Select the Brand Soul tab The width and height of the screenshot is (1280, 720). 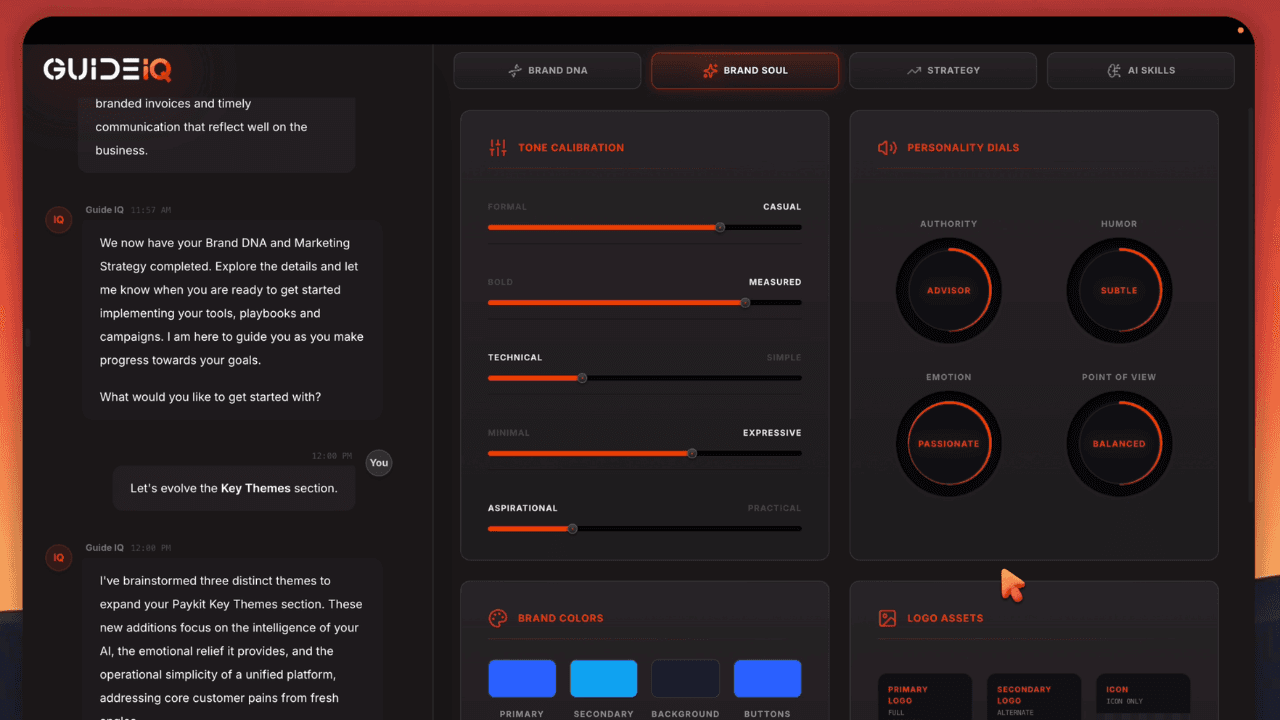tap(745, 71)
